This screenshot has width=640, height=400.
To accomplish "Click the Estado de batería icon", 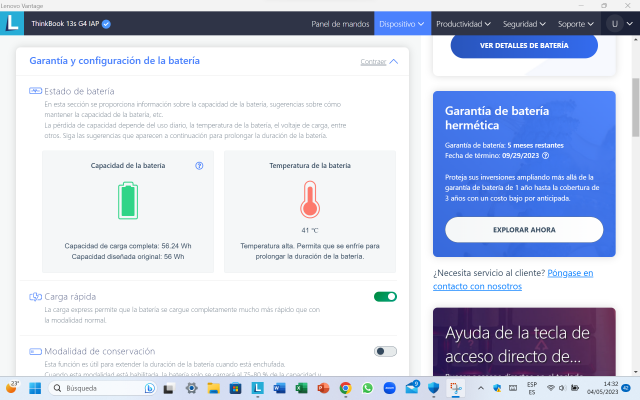I will (x=35, y=91).
